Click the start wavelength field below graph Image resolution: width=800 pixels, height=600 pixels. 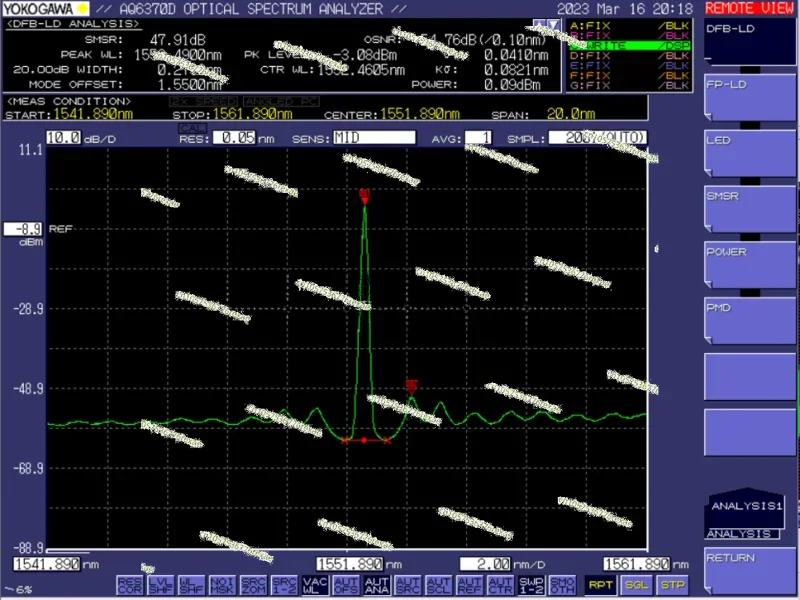[47, 564]
